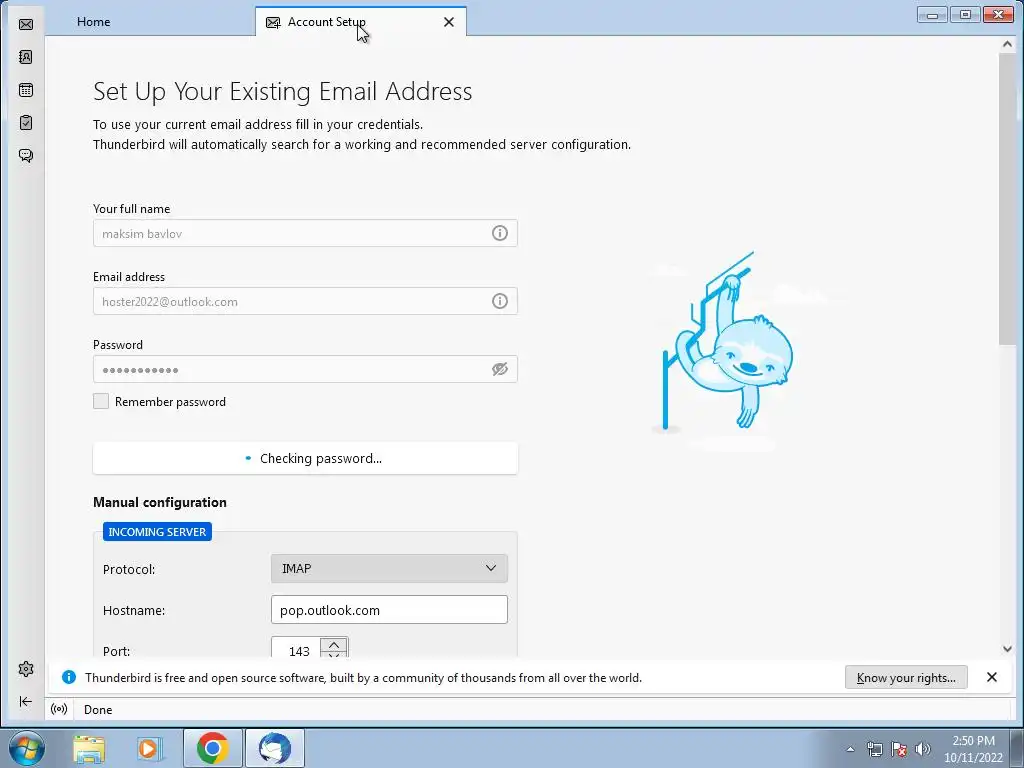This screenshot has width=1024, height=768.
Task: Click the volume speaker tray icon
Action: tap(923, 749)
